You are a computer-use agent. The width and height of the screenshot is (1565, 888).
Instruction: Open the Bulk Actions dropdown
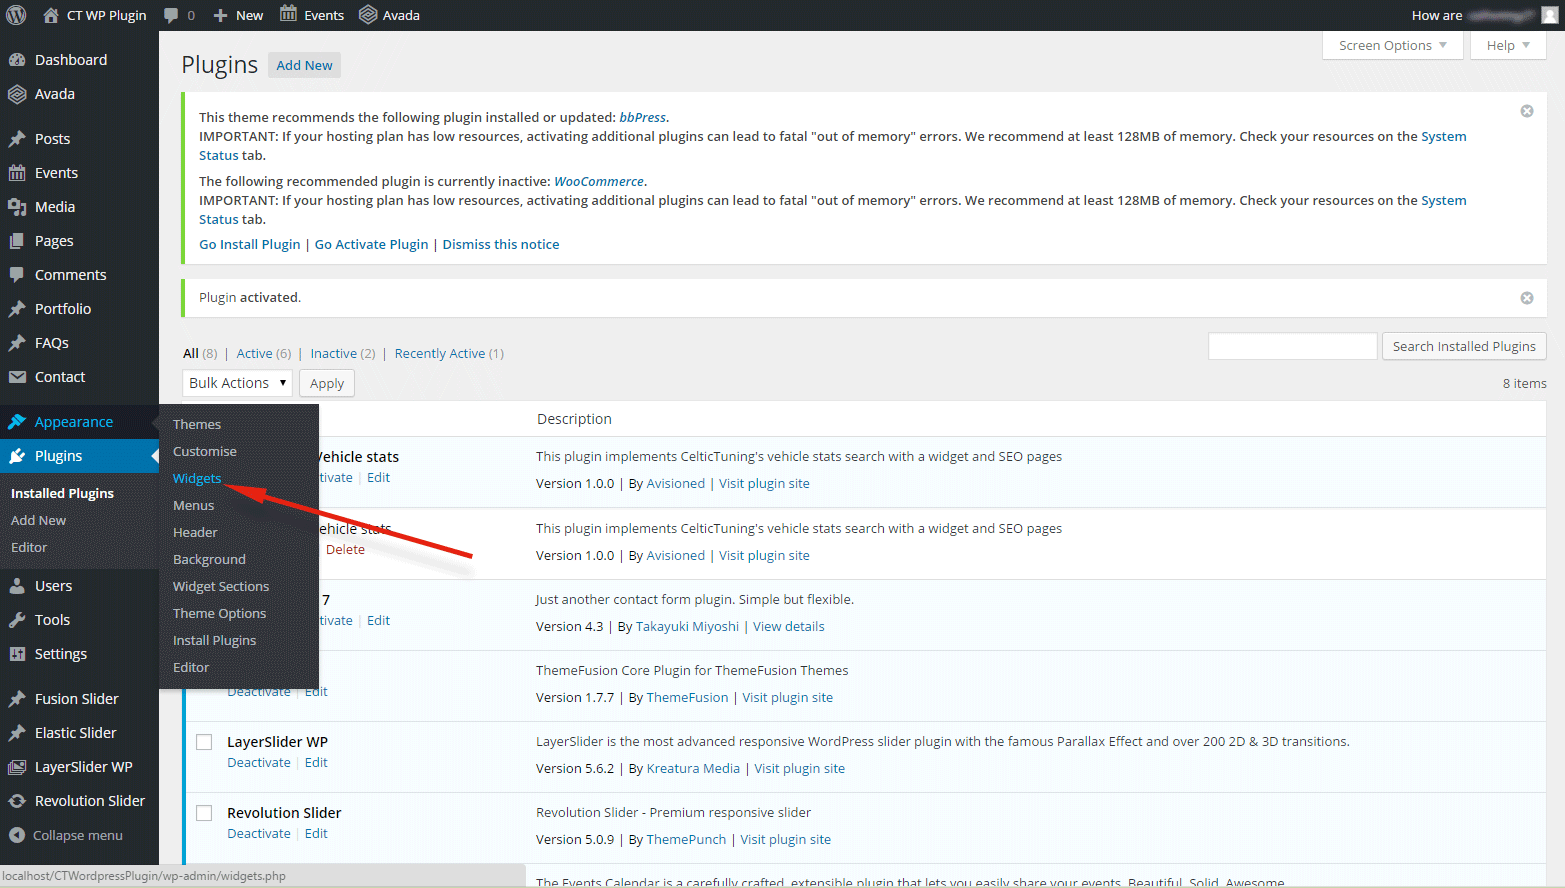237,383
